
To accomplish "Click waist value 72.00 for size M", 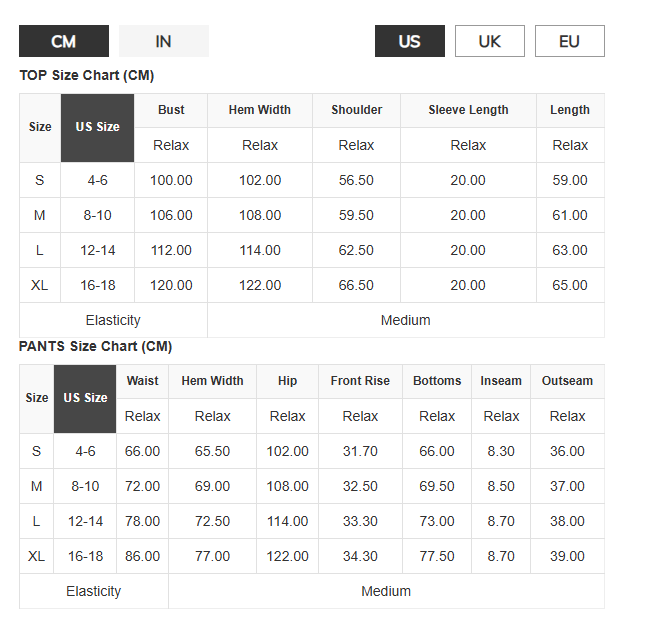I will [x=142, y=486].
